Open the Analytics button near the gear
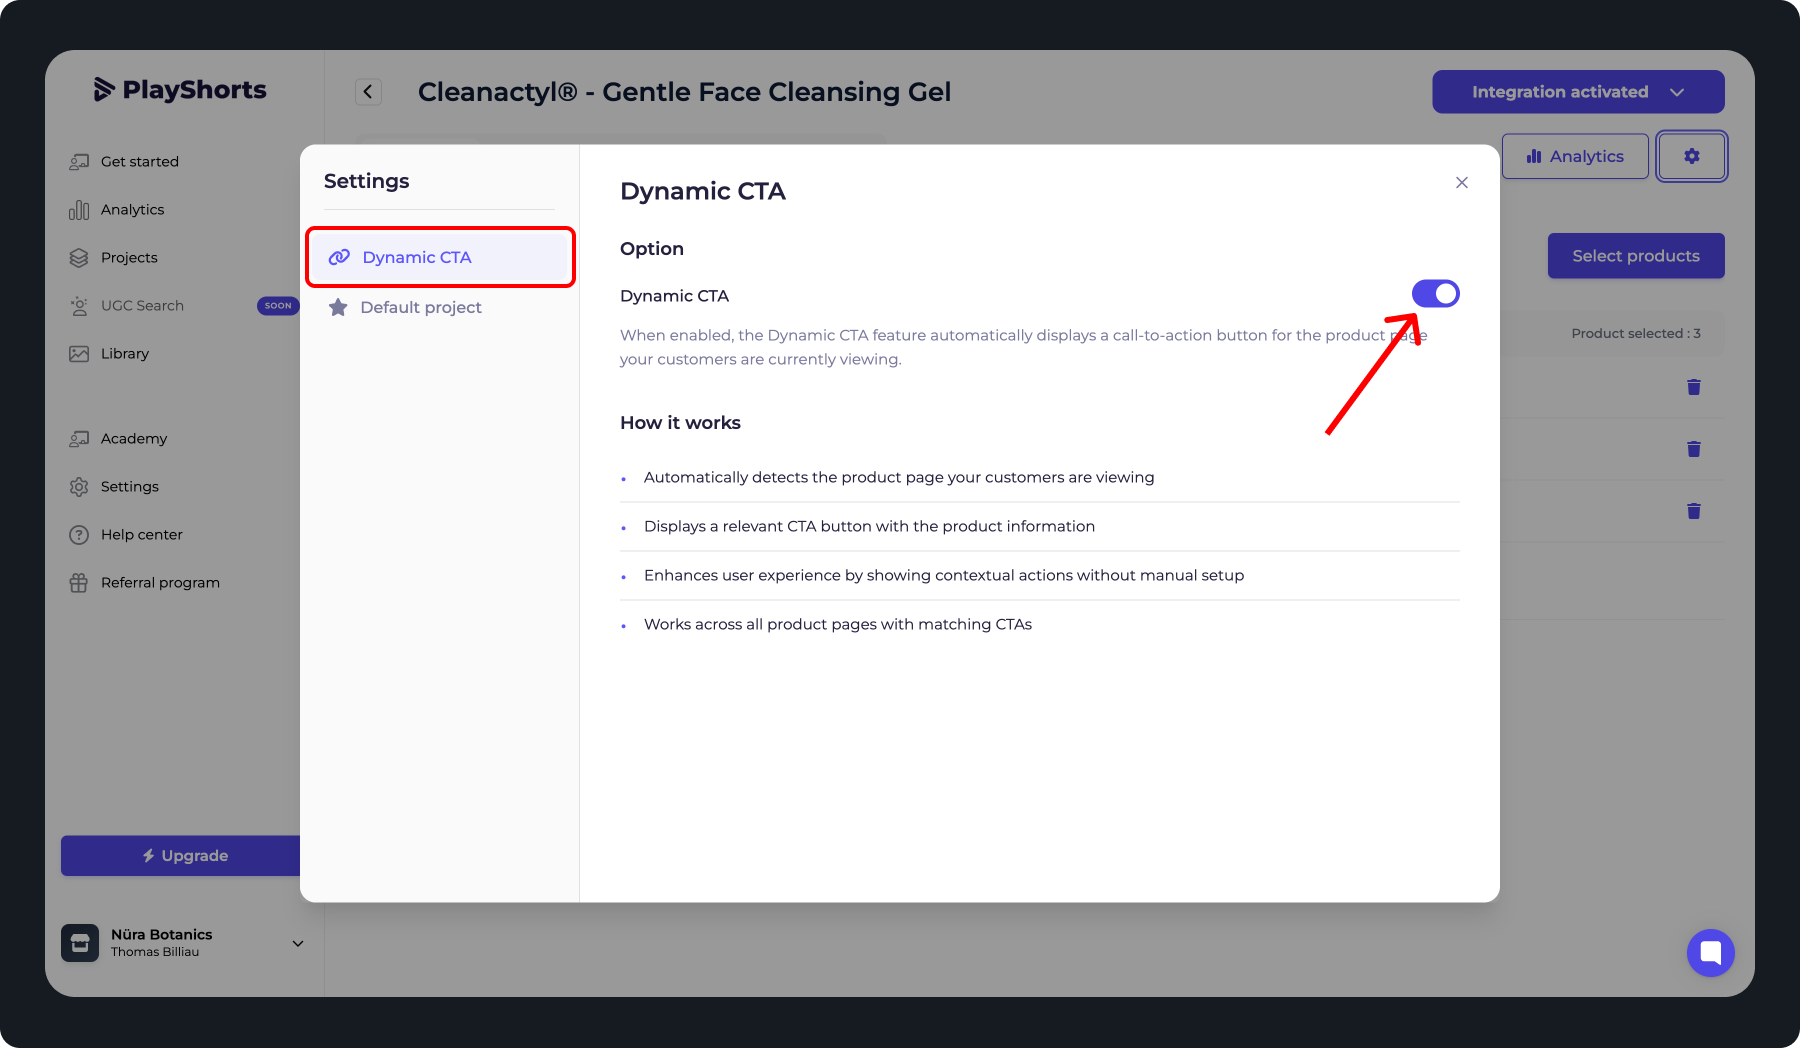The height and width of the screenshot is (1048, 1800). point(1574,157)
